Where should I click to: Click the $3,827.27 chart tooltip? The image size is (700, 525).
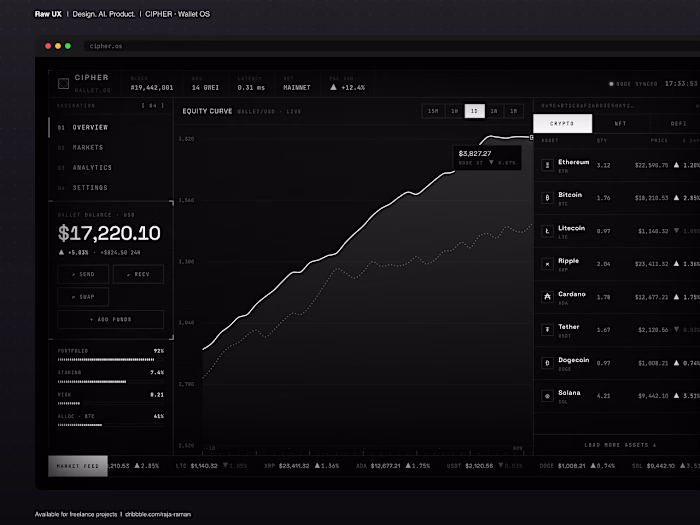pyautogui.click(x=487, y=158)
